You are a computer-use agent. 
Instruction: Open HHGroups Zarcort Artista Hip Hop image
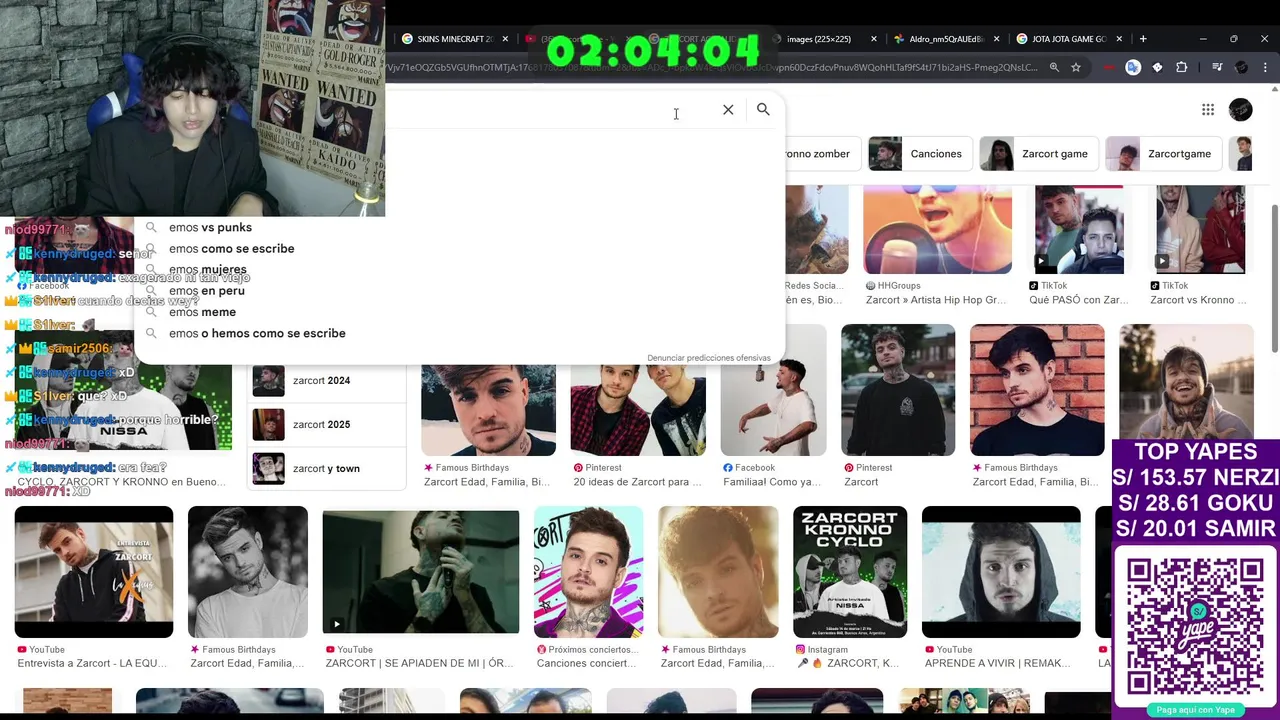[x=937, y=229]
